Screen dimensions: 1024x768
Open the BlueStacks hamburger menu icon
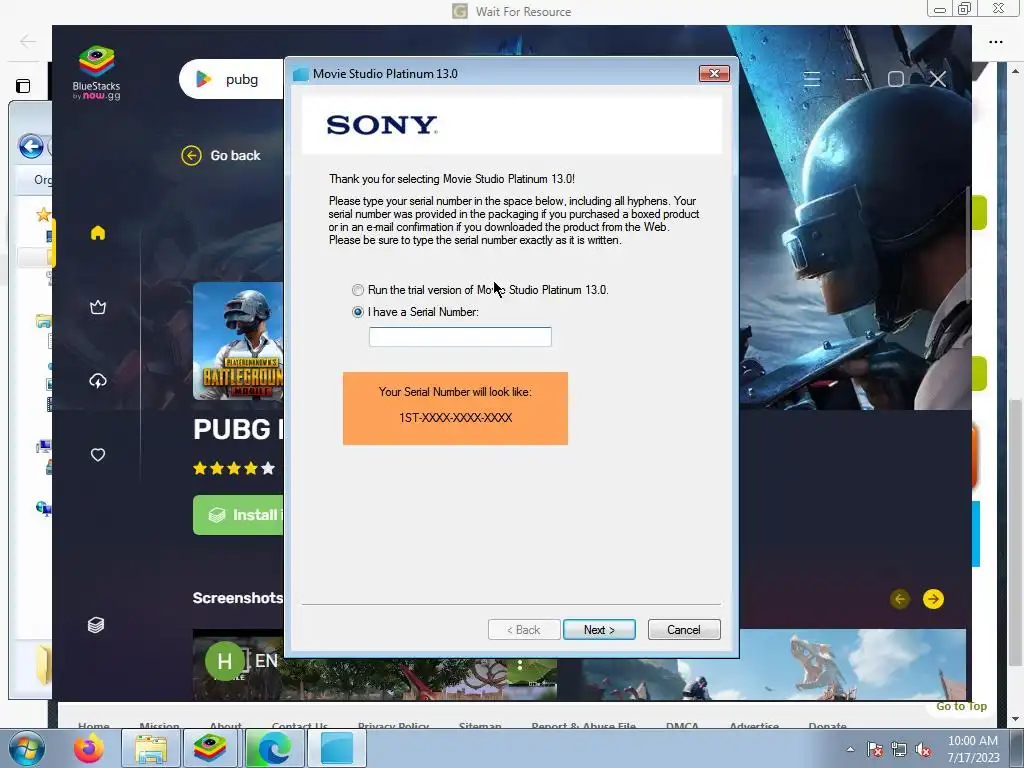coord(812,79)
